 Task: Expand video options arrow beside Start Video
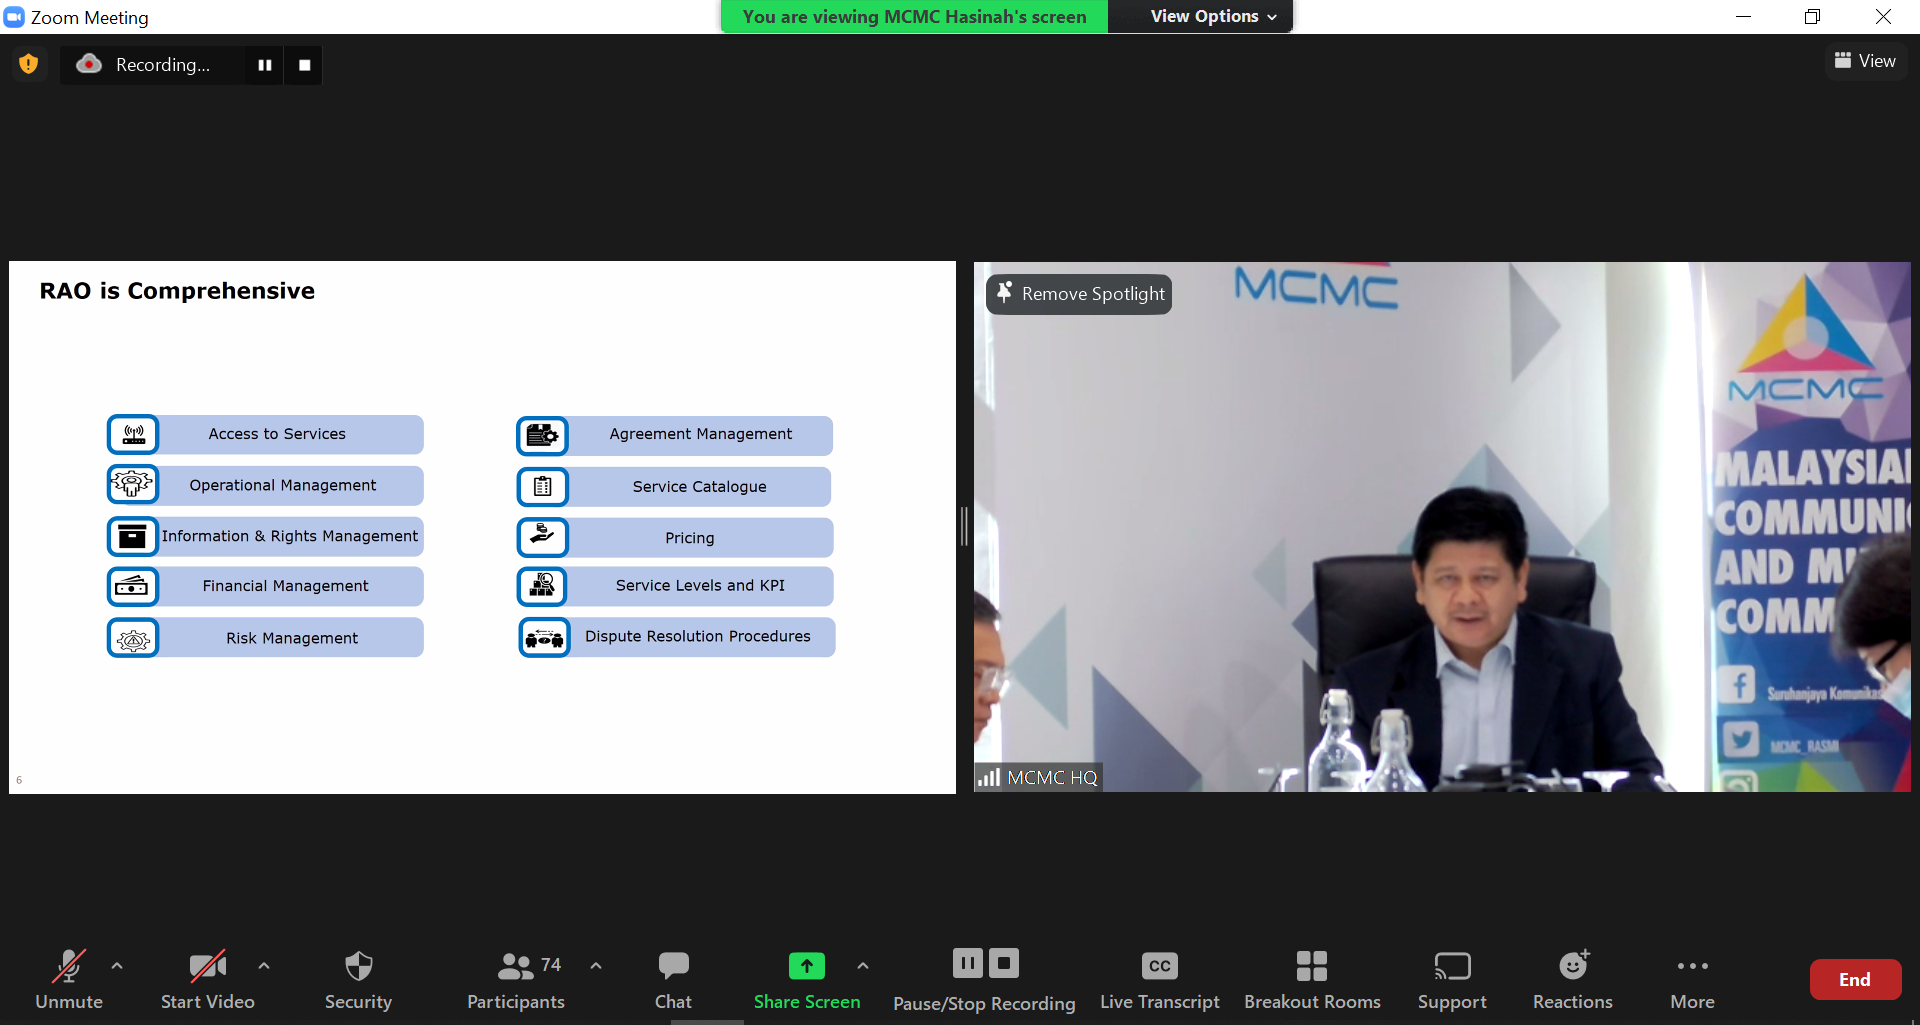(x=264, y=966)
